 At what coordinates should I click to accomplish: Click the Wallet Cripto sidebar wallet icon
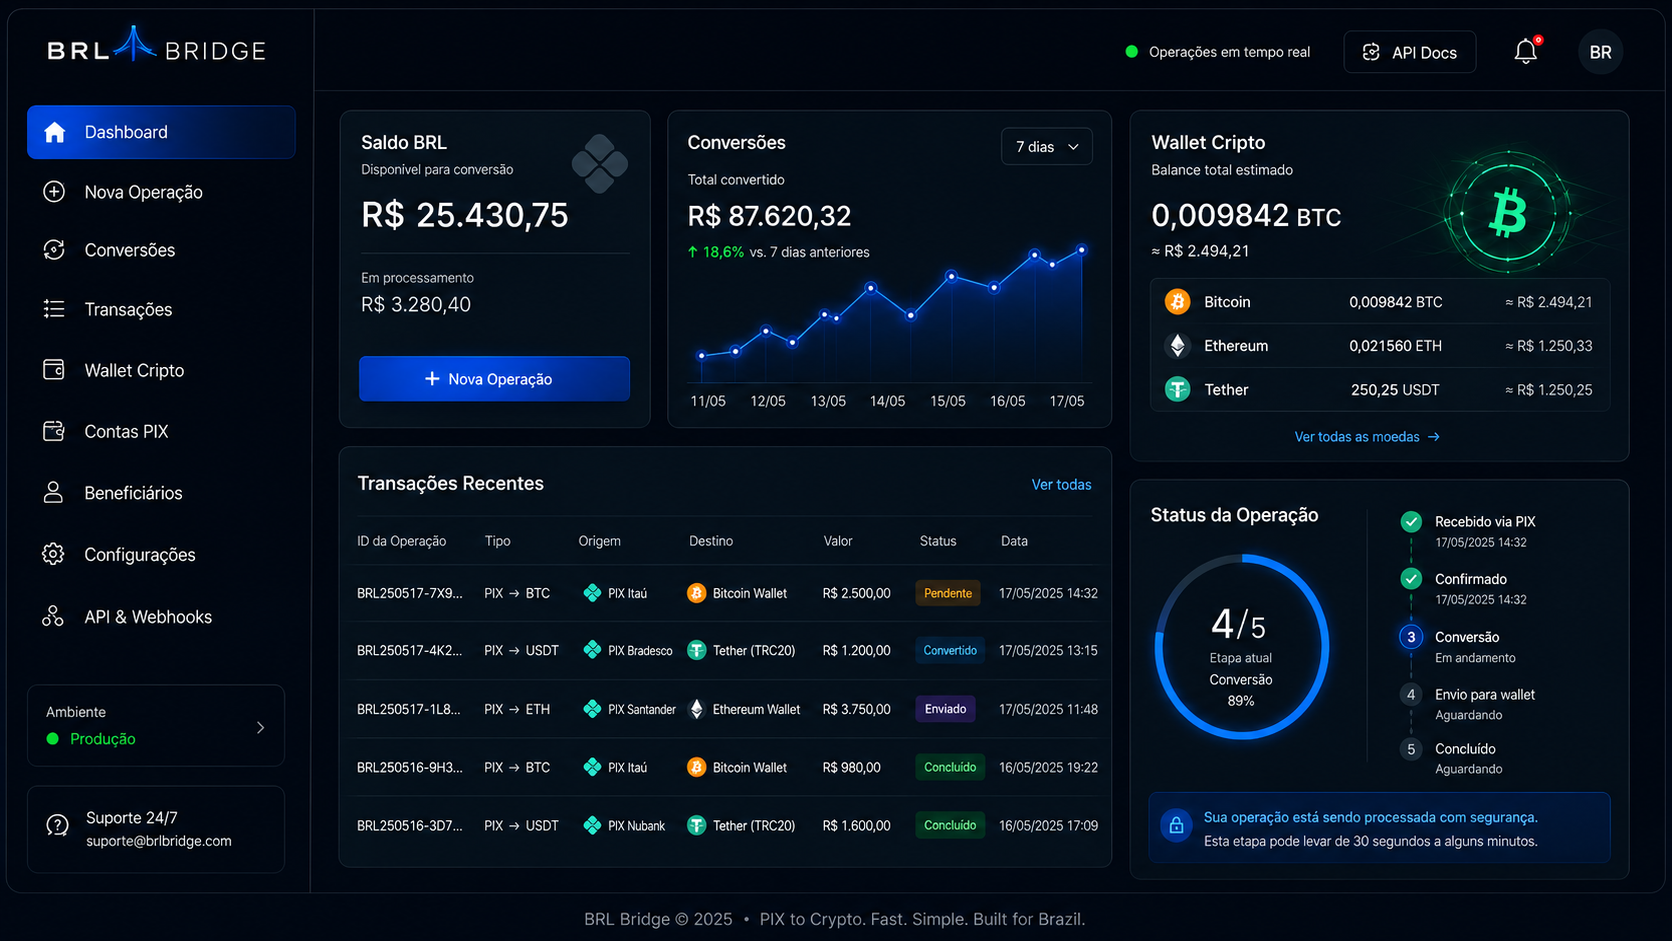click(x=54, y=370)
